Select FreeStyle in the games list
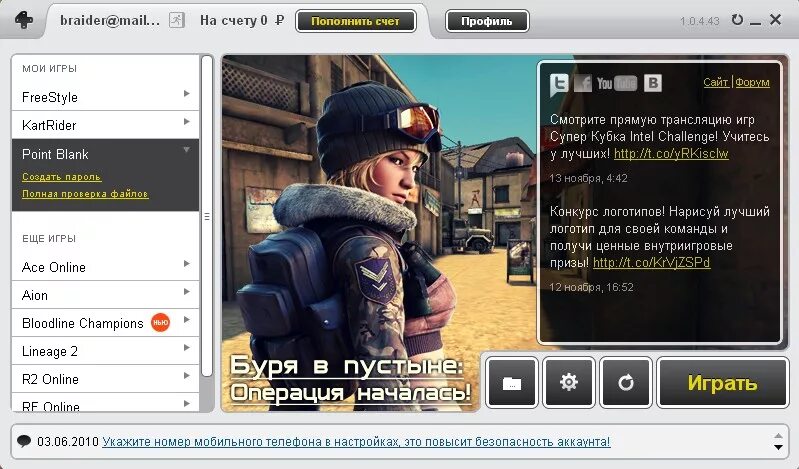This screenshot has width=799, height=469. tap(105, 97)
